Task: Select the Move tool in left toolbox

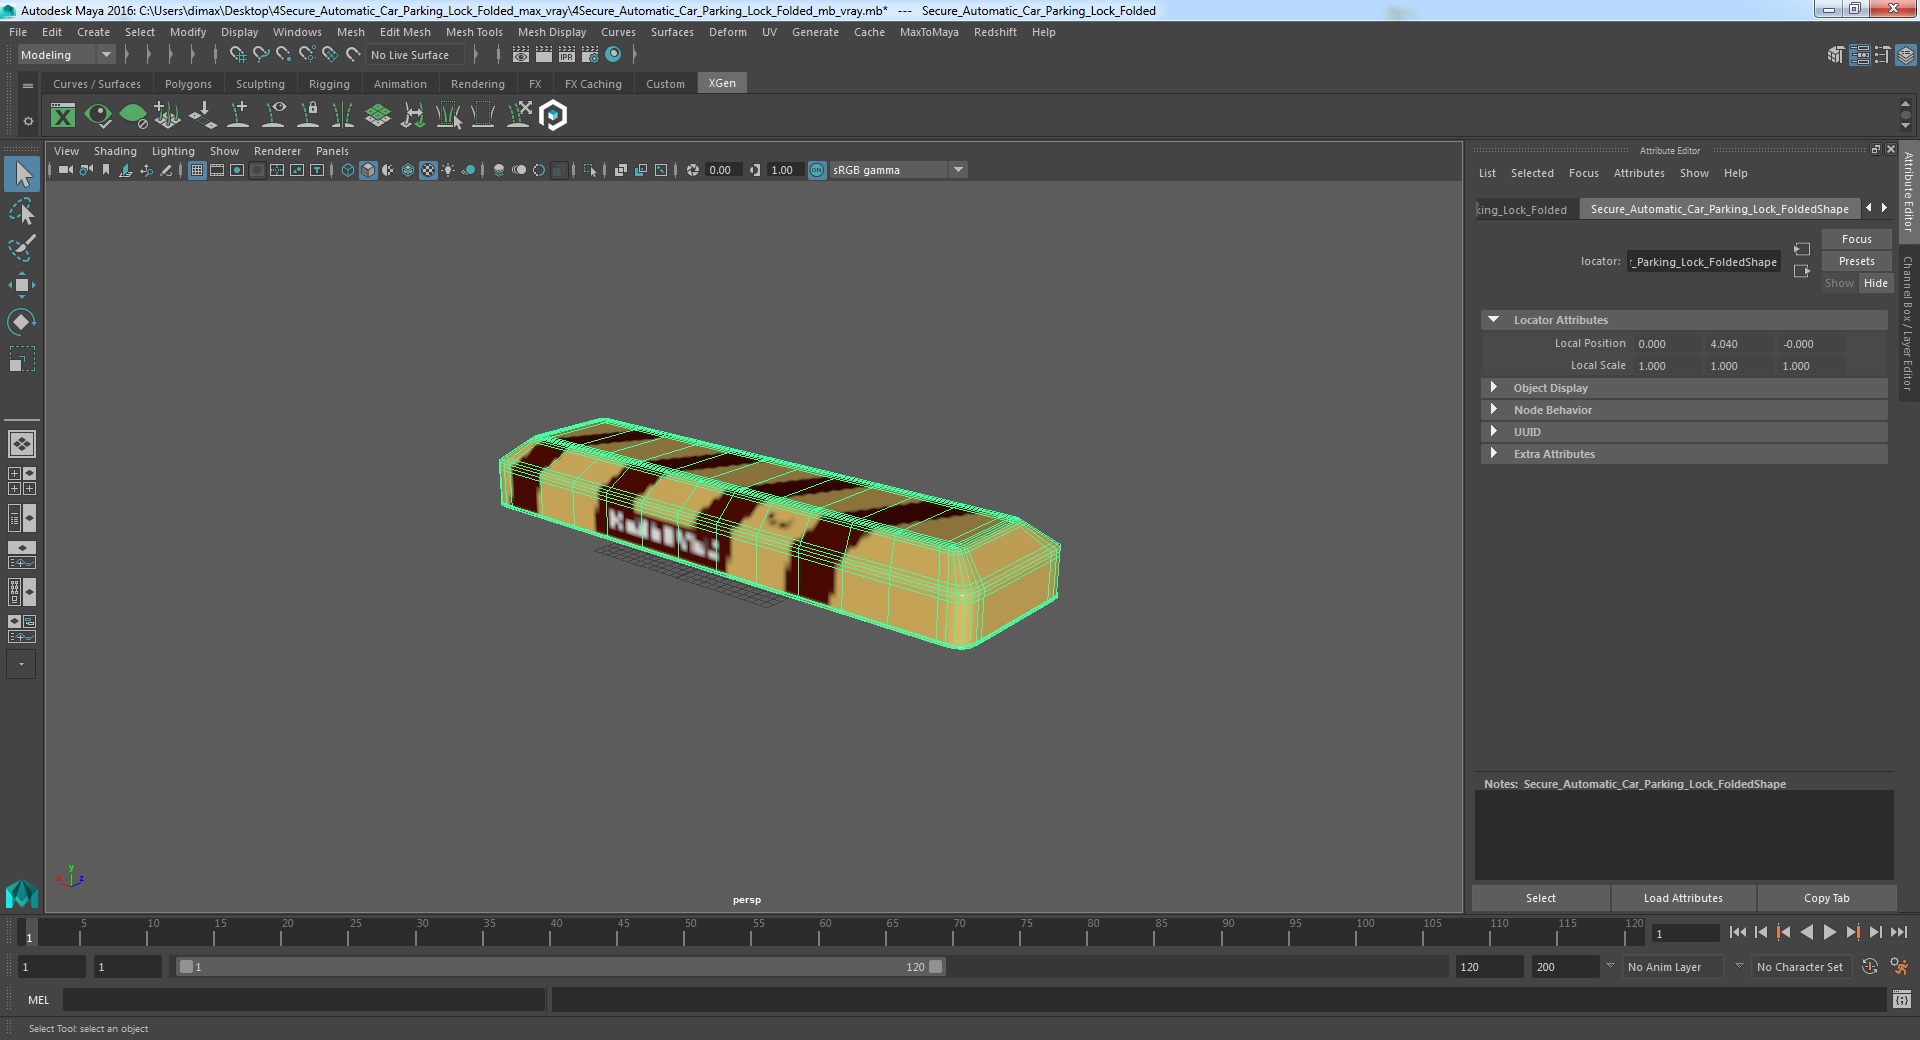Action: coord(21,285)
